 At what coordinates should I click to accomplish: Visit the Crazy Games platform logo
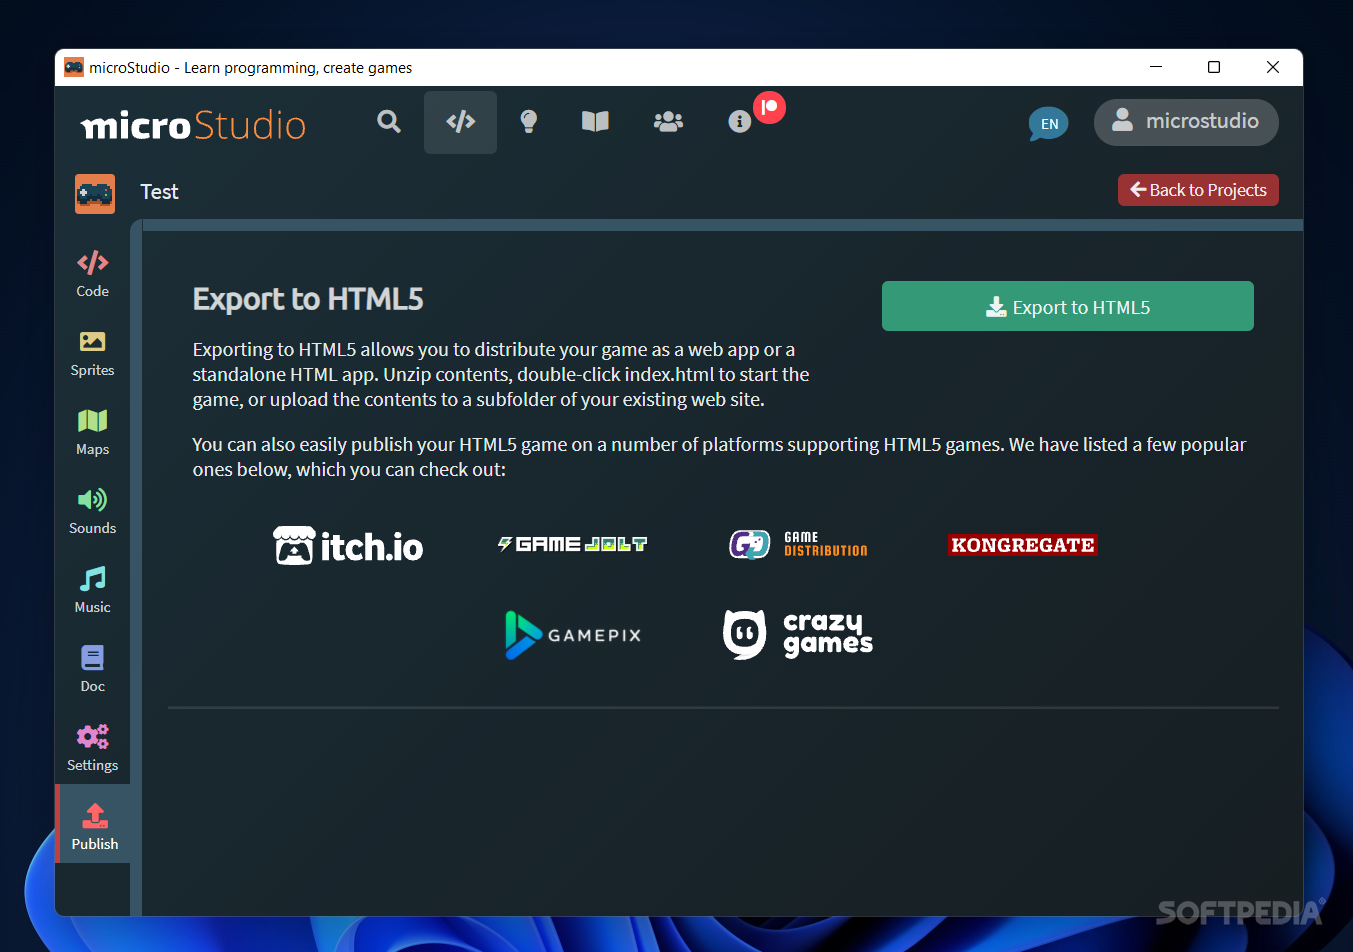click(x=798, y=635)
